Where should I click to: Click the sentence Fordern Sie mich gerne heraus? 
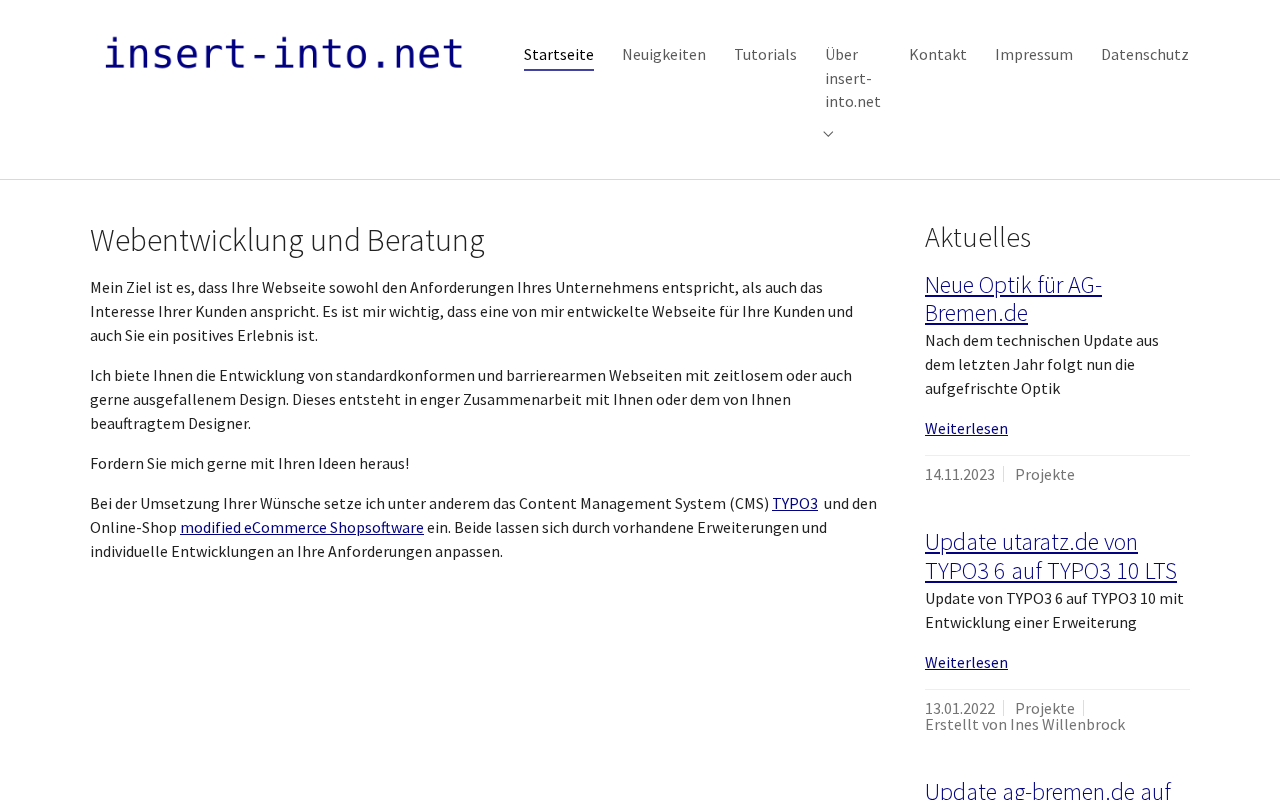pyautogui.click(x=249, y=463)
